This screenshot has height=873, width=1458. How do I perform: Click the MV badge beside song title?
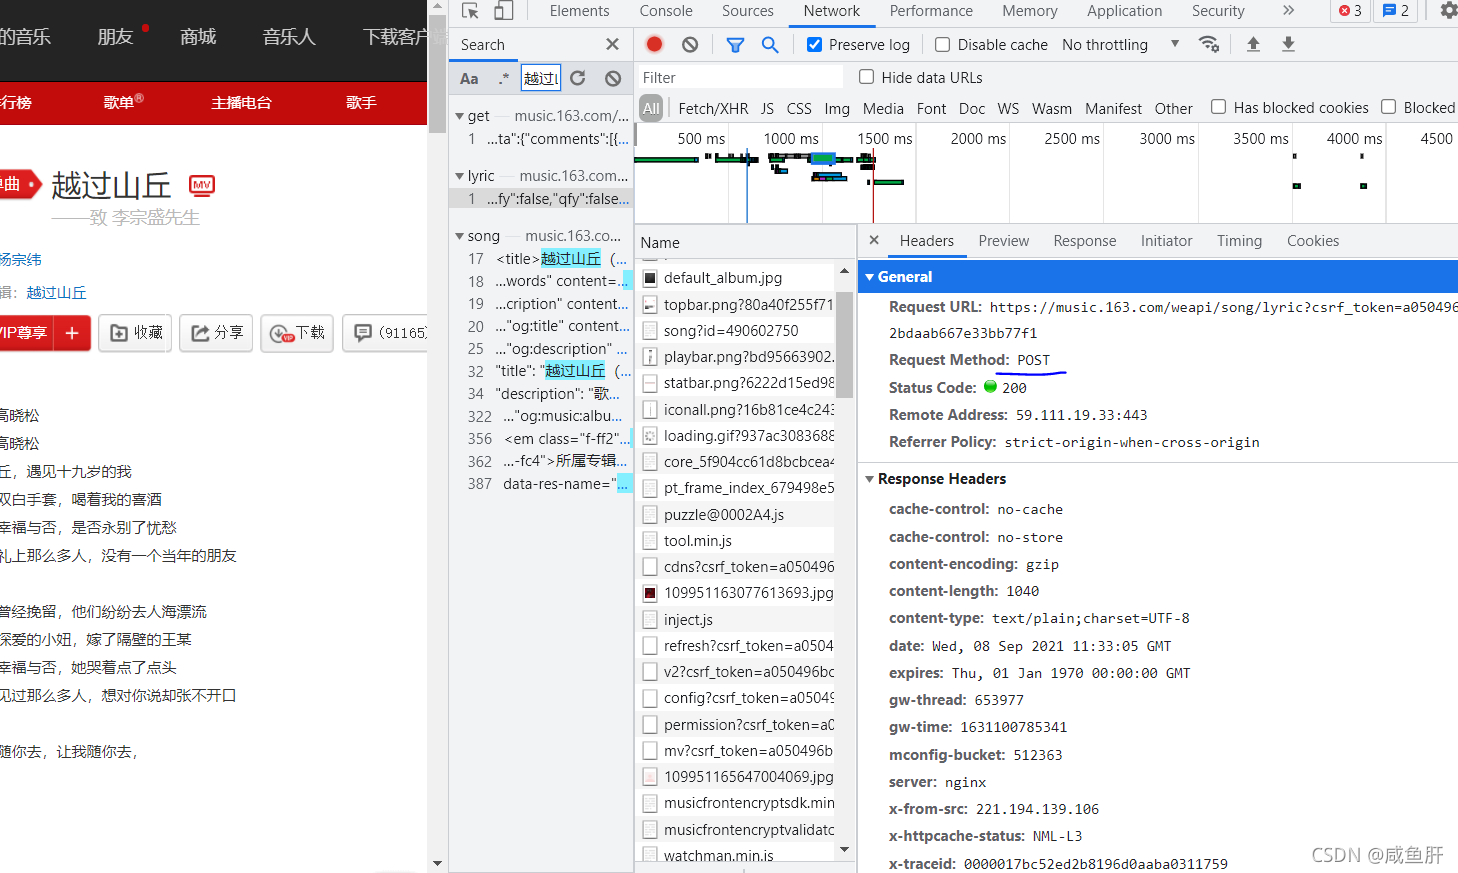(x=202, y=185)
